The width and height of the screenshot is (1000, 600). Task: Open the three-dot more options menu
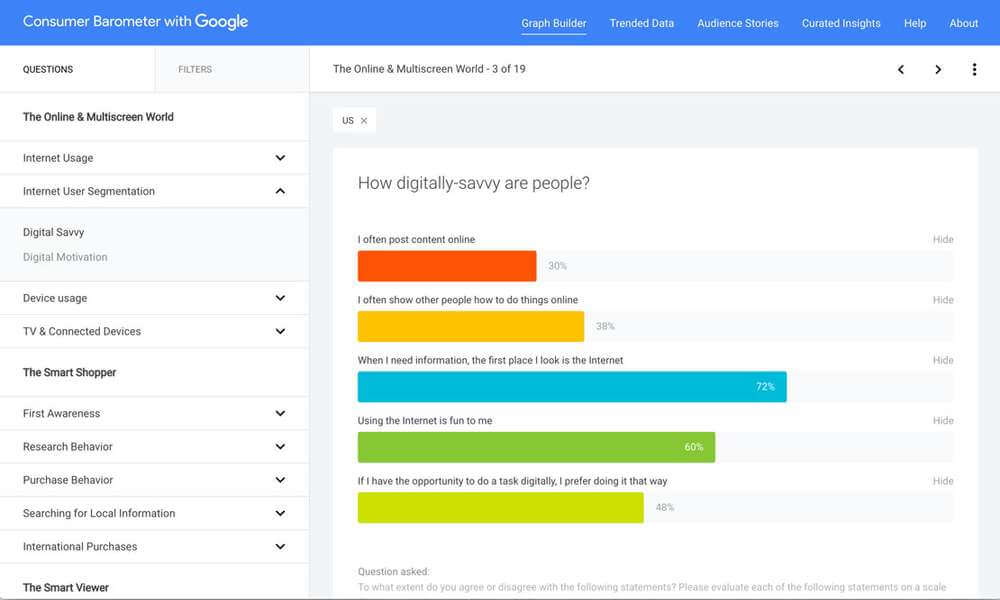[x=974, y=70]
